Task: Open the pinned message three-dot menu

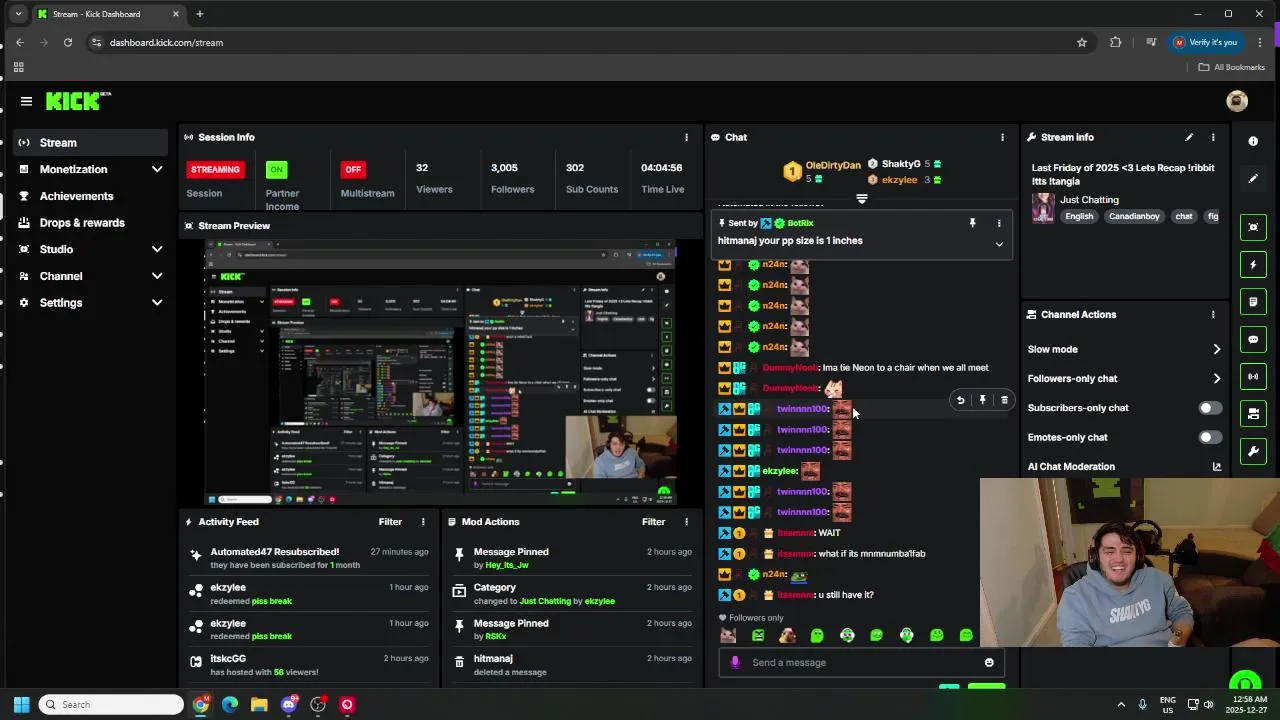Action: (999, 223)
